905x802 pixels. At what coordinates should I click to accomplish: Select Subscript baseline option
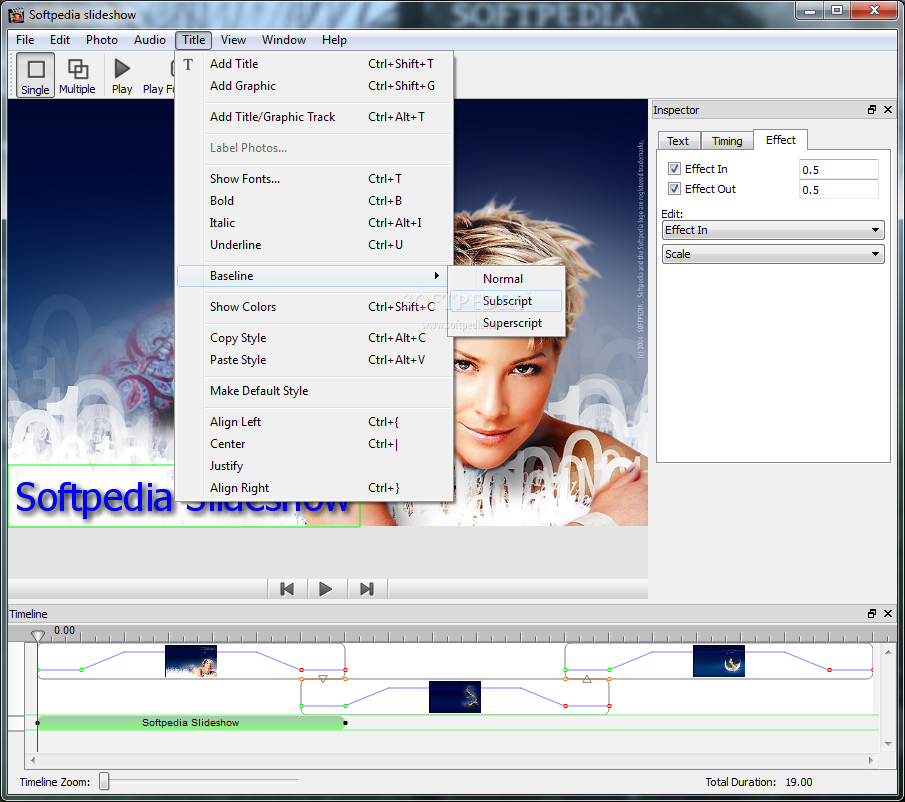tap(506, 301)
